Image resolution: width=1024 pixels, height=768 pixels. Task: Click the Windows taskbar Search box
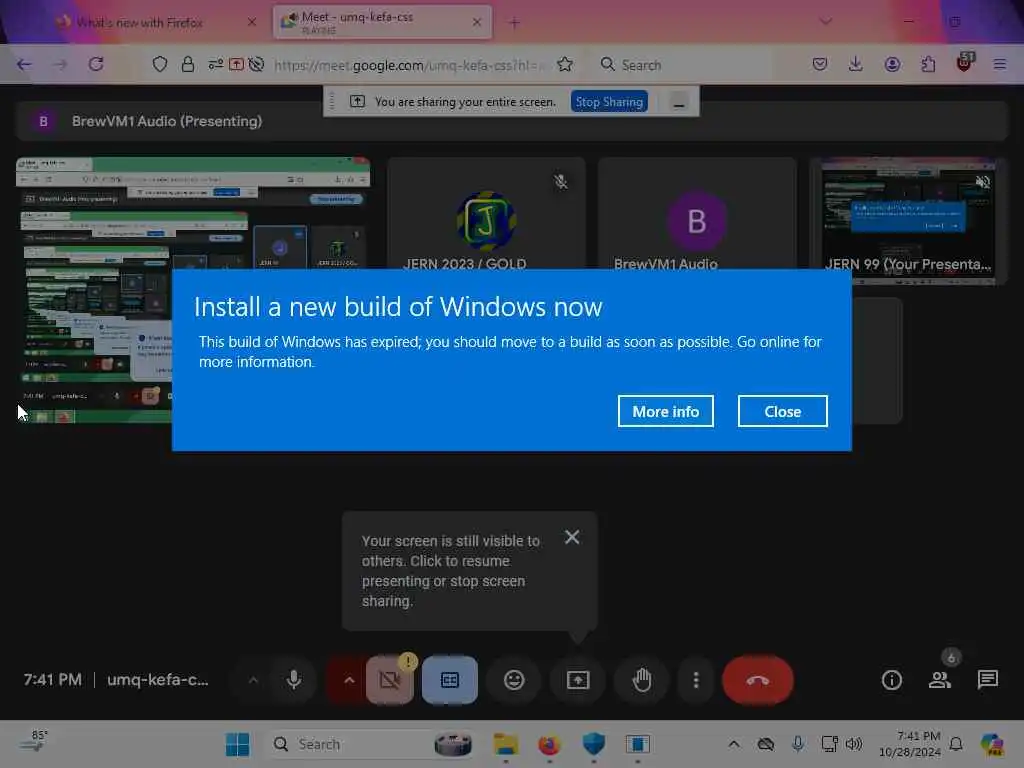point(371,744)
